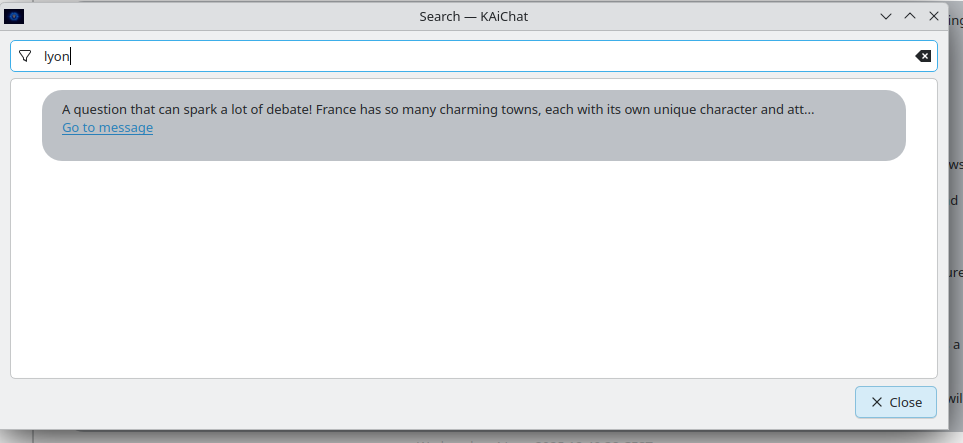Click the empty white area below the result
963x443 pixels.
tap(474, 270)
